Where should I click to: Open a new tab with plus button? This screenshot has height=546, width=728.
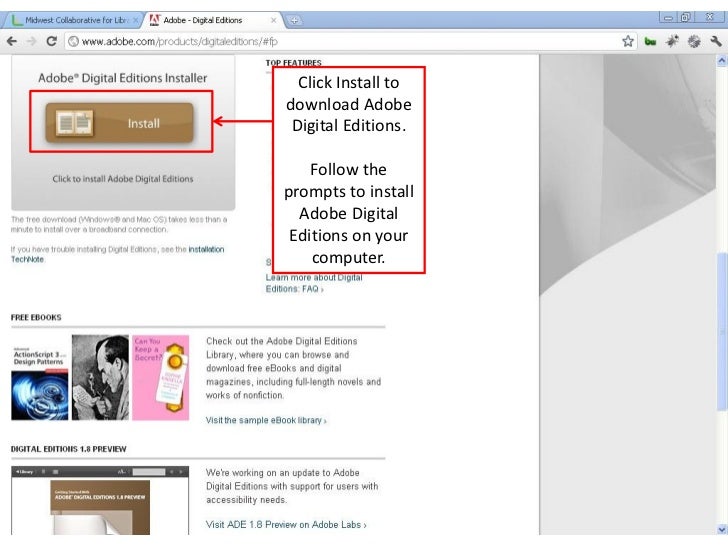tap(294, 20)
